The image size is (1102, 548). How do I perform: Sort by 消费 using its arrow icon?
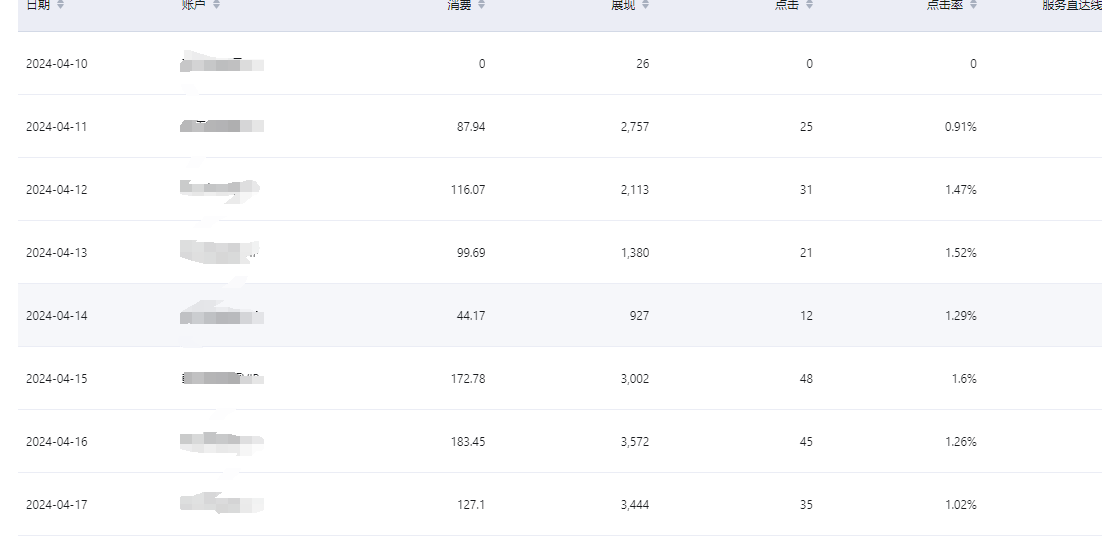pyautogui.click(x=481, y=5)
